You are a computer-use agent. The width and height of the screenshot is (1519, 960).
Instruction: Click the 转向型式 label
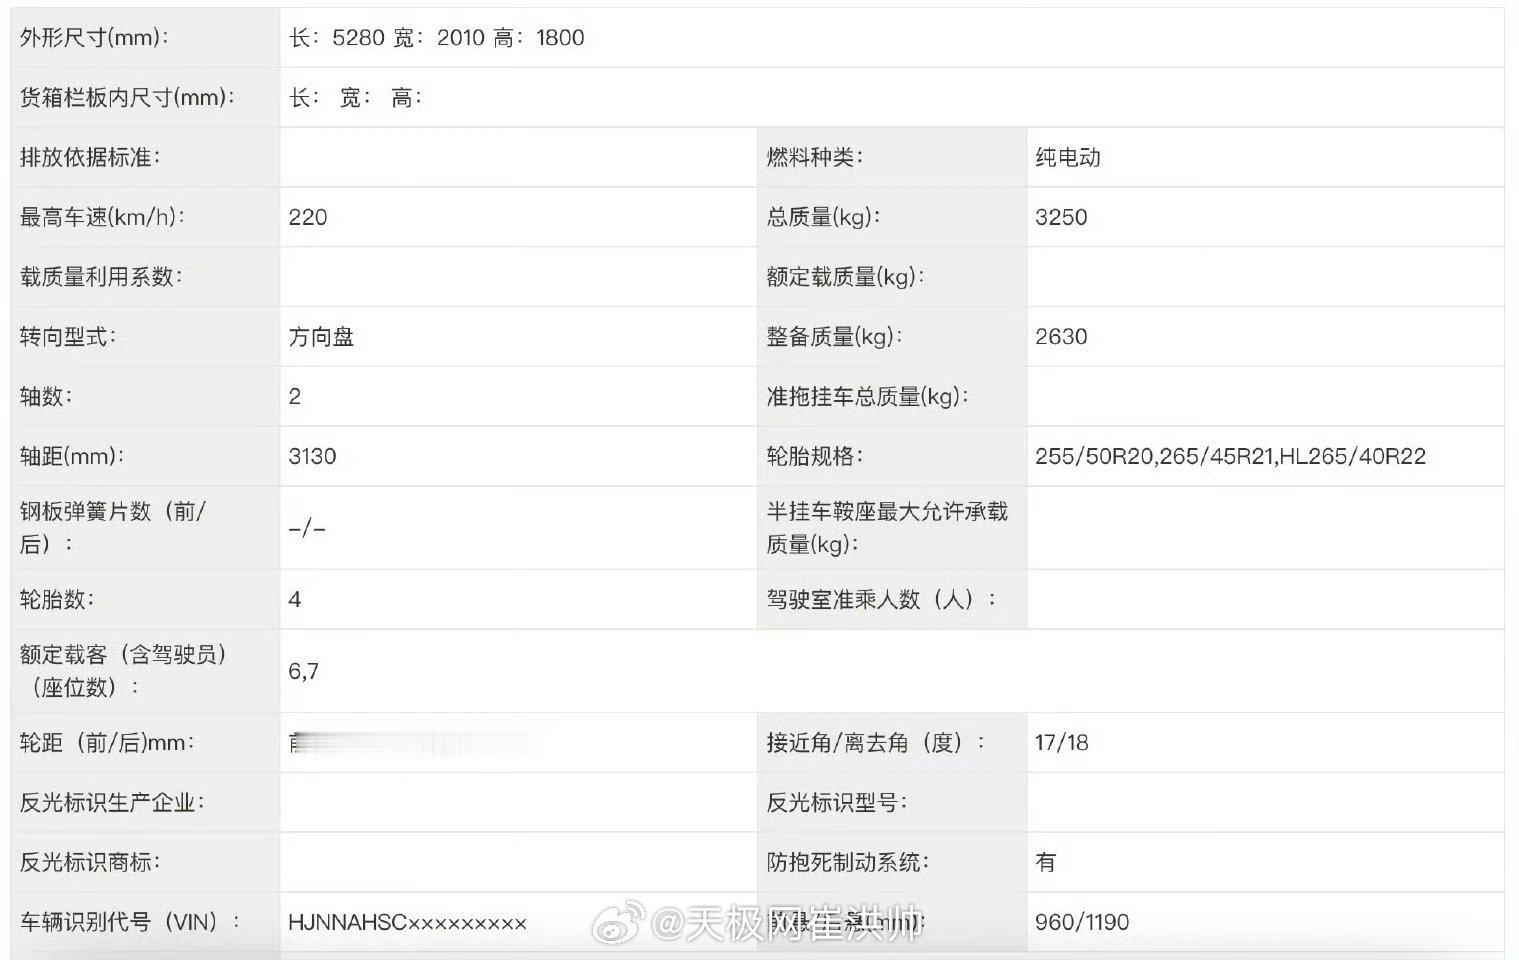coord(68,337)
